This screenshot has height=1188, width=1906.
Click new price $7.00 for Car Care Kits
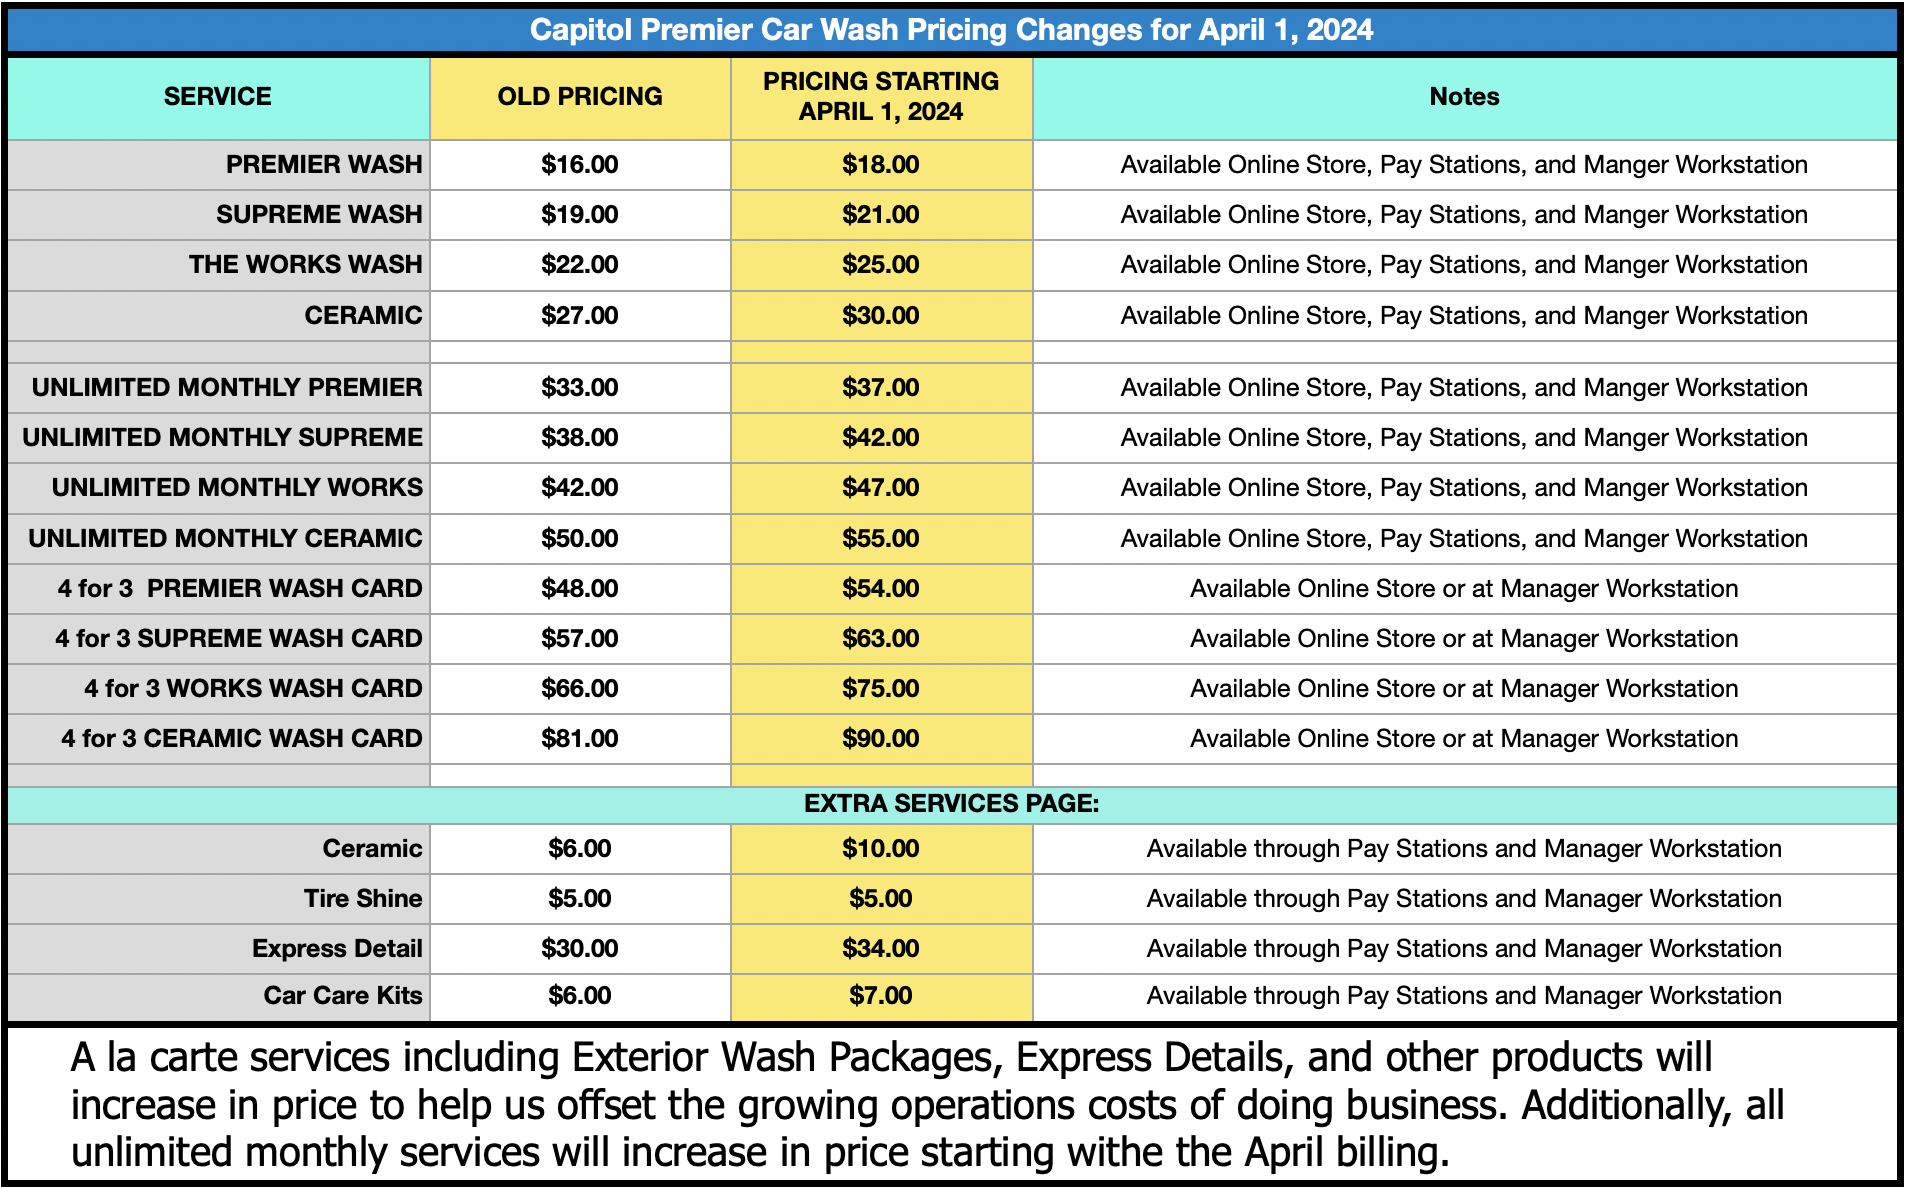[881, 996]
